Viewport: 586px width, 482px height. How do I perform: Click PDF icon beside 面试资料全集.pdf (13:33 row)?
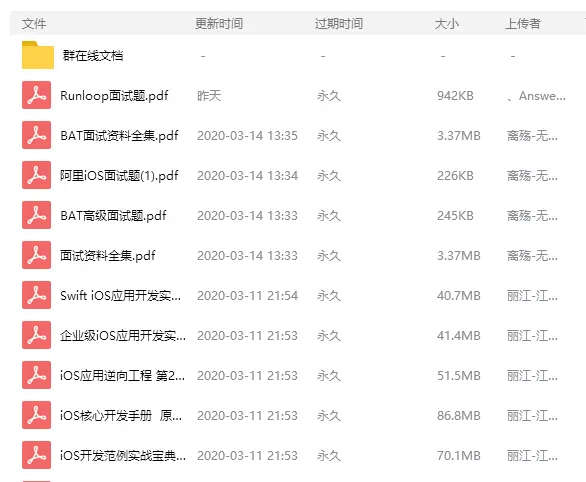point(36,255)
